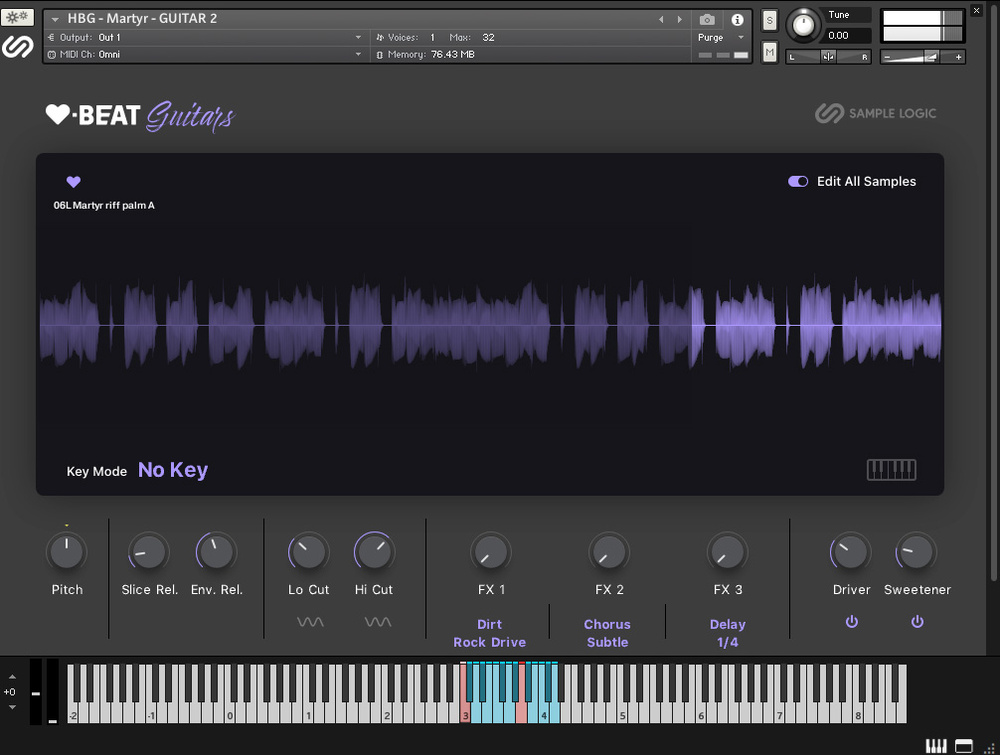This screenshot has height=755, width=1000.
Task: Click the Max voices value 32
Action: point(488,38)
